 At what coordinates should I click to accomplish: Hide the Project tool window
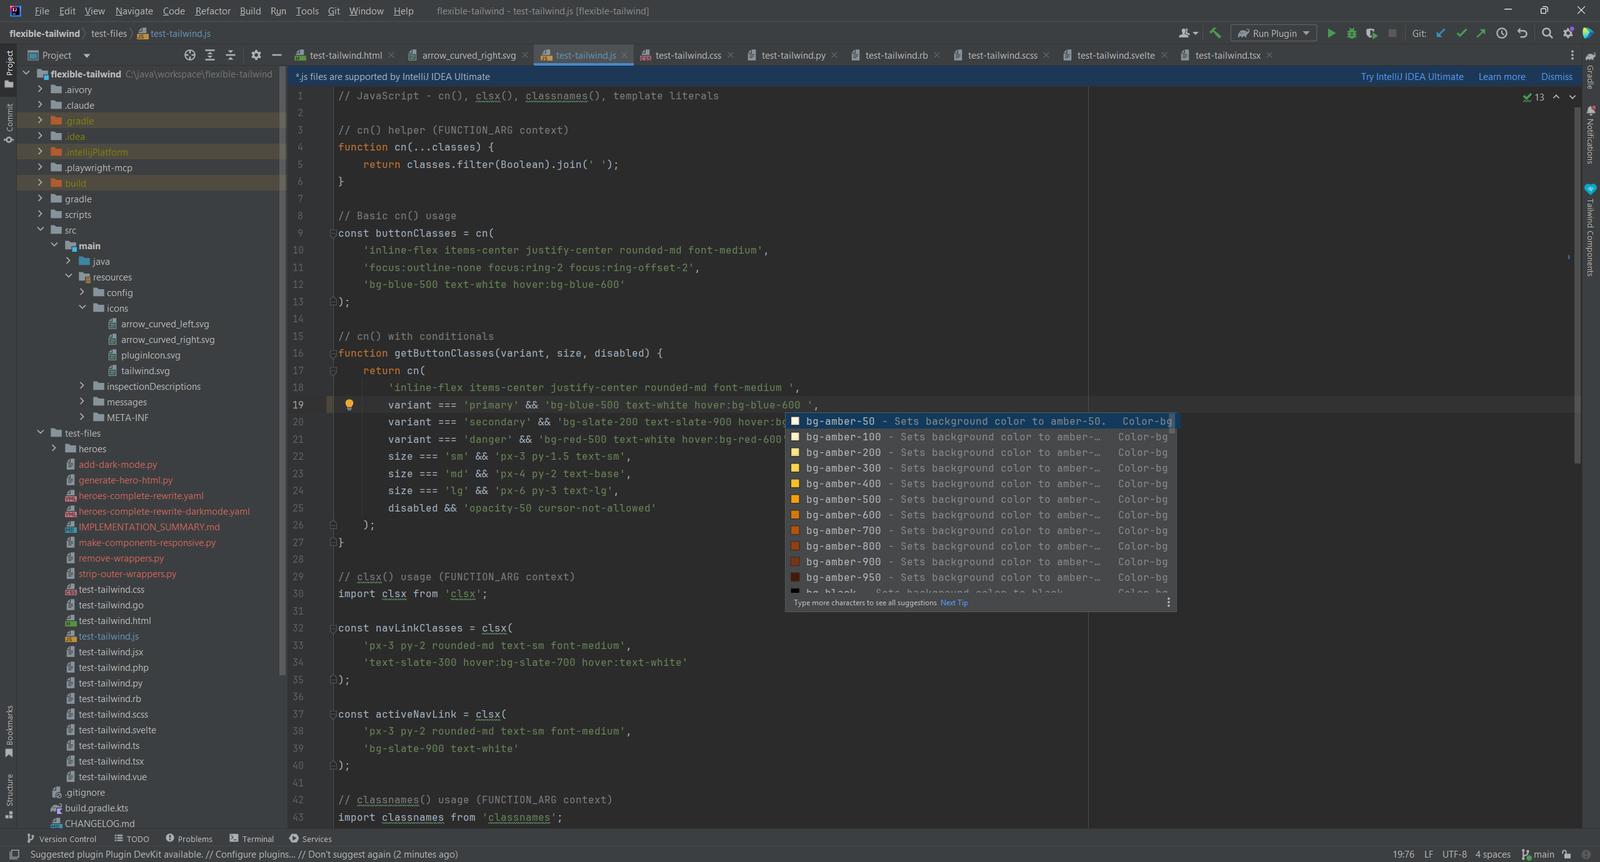click(x=276, y=55)
